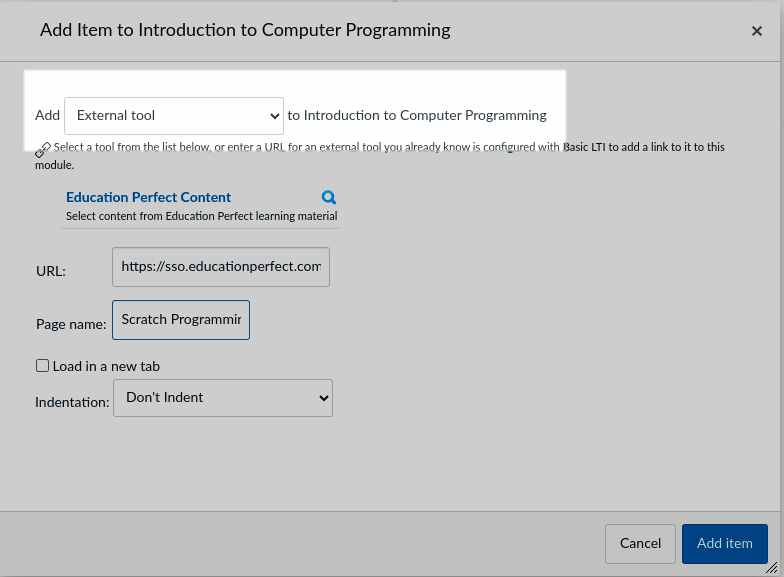This screenshot has width=784, height=577.
Task: Click the Add Item to Introduction dialog title
Action: (x=245, y=30)
